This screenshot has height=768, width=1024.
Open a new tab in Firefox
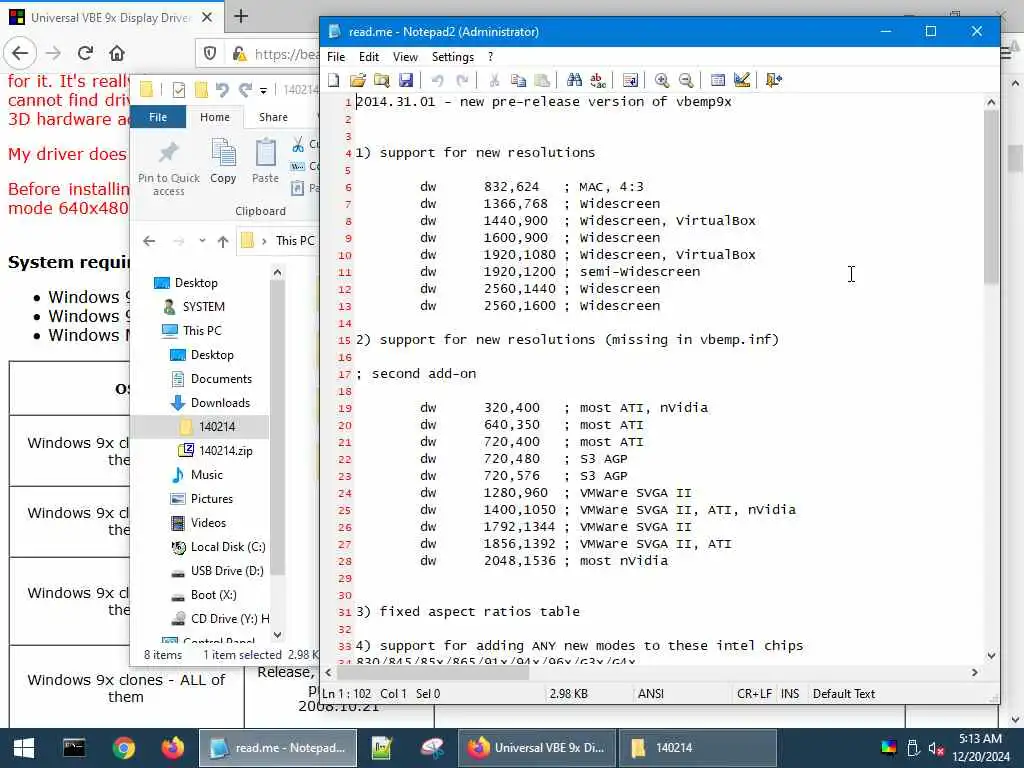[241, 16]
